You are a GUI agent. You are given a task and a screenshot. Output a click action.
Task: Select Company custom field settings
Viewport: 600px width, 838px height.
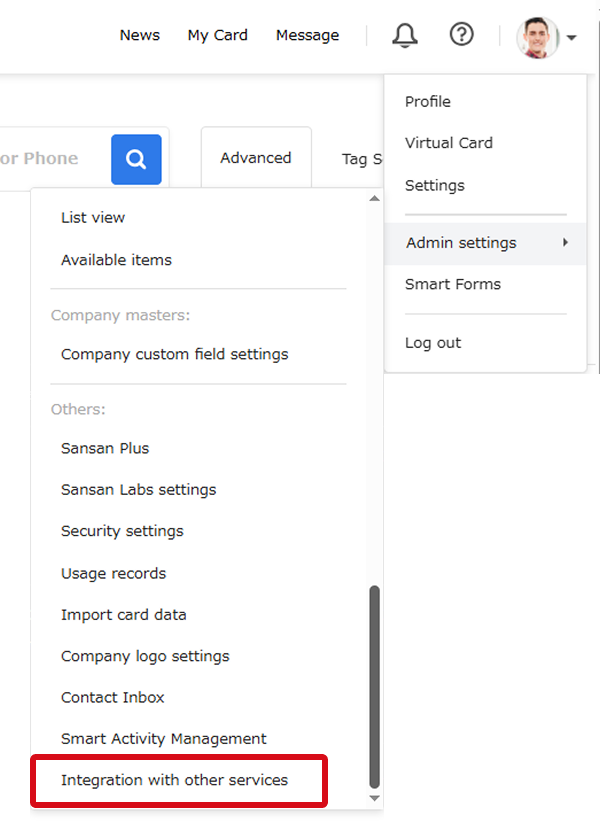(175, 354)
